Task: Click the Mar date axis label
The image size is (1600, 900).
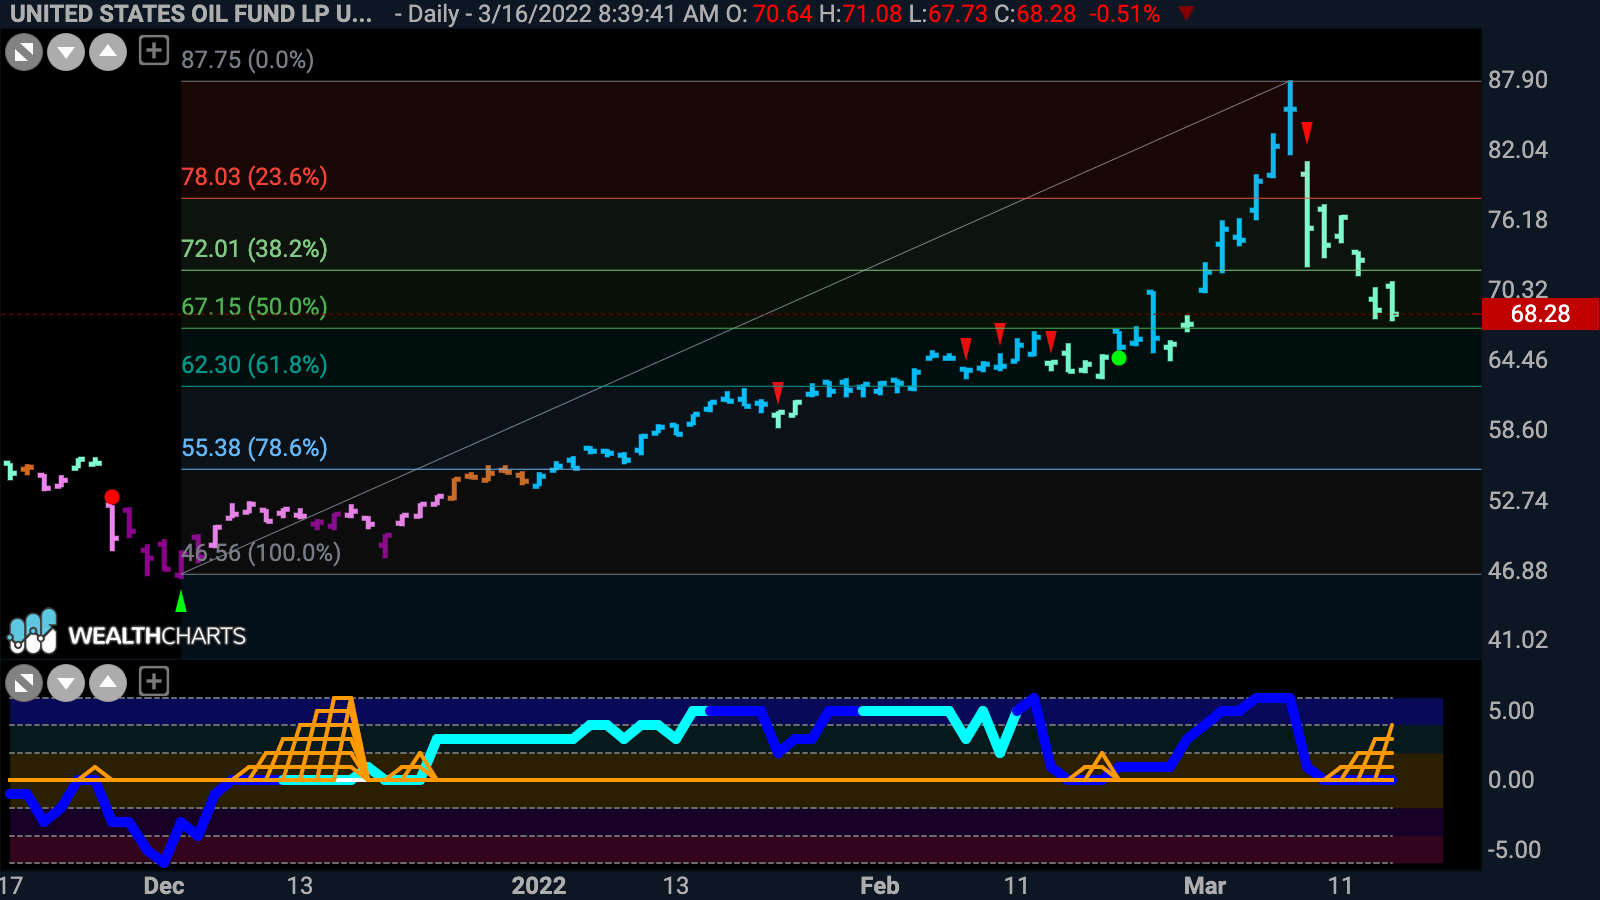Action: 1205,886
